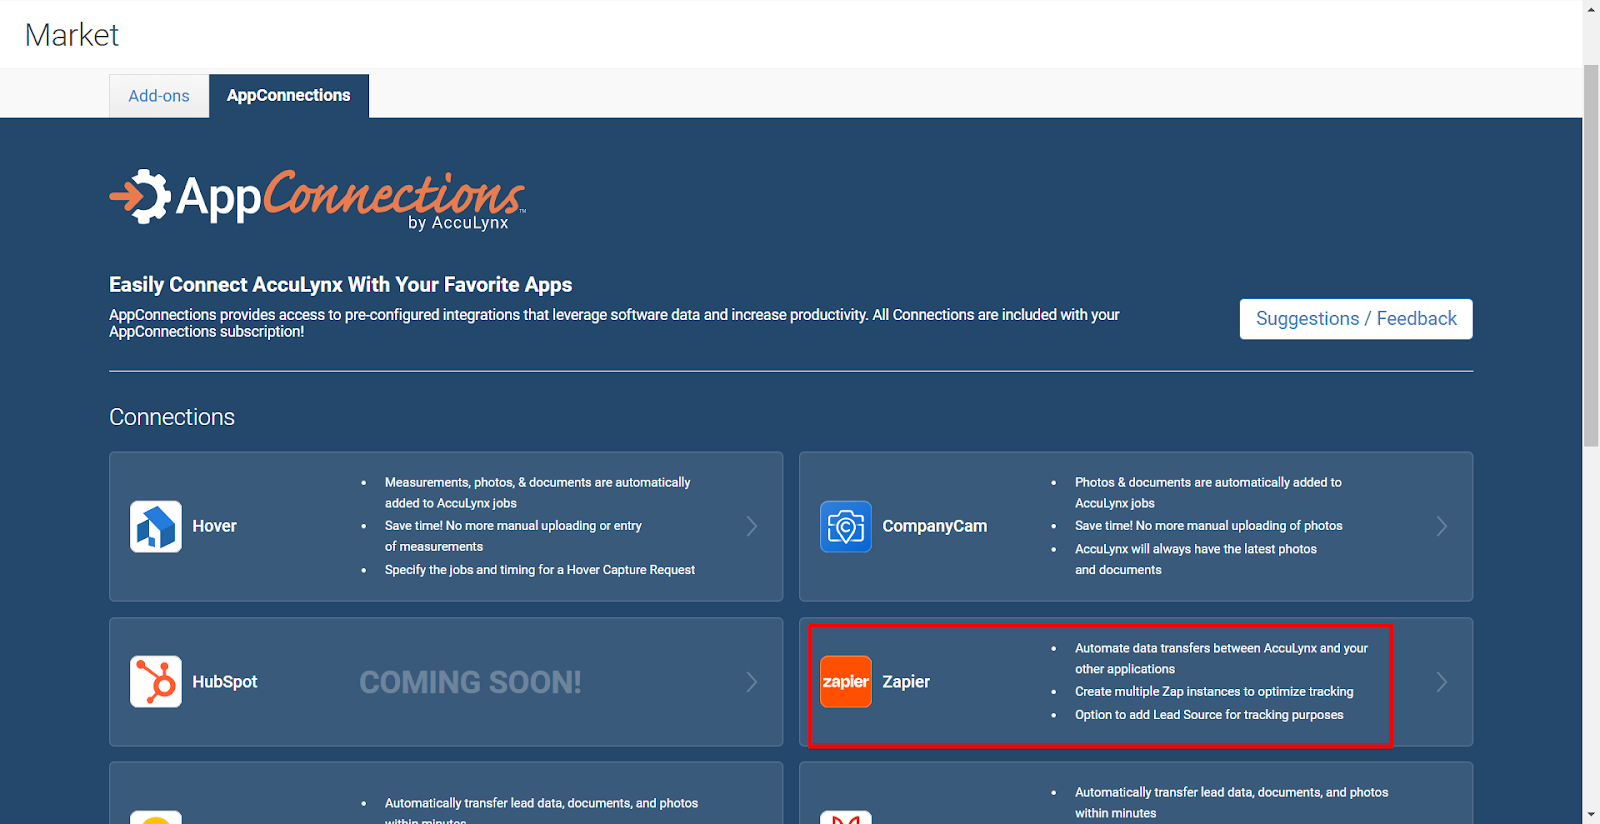Click 'Specify the jobs and timing for a Hover Capture Request'
Viewport: 1600px width, 824px height.
(540, 570)
